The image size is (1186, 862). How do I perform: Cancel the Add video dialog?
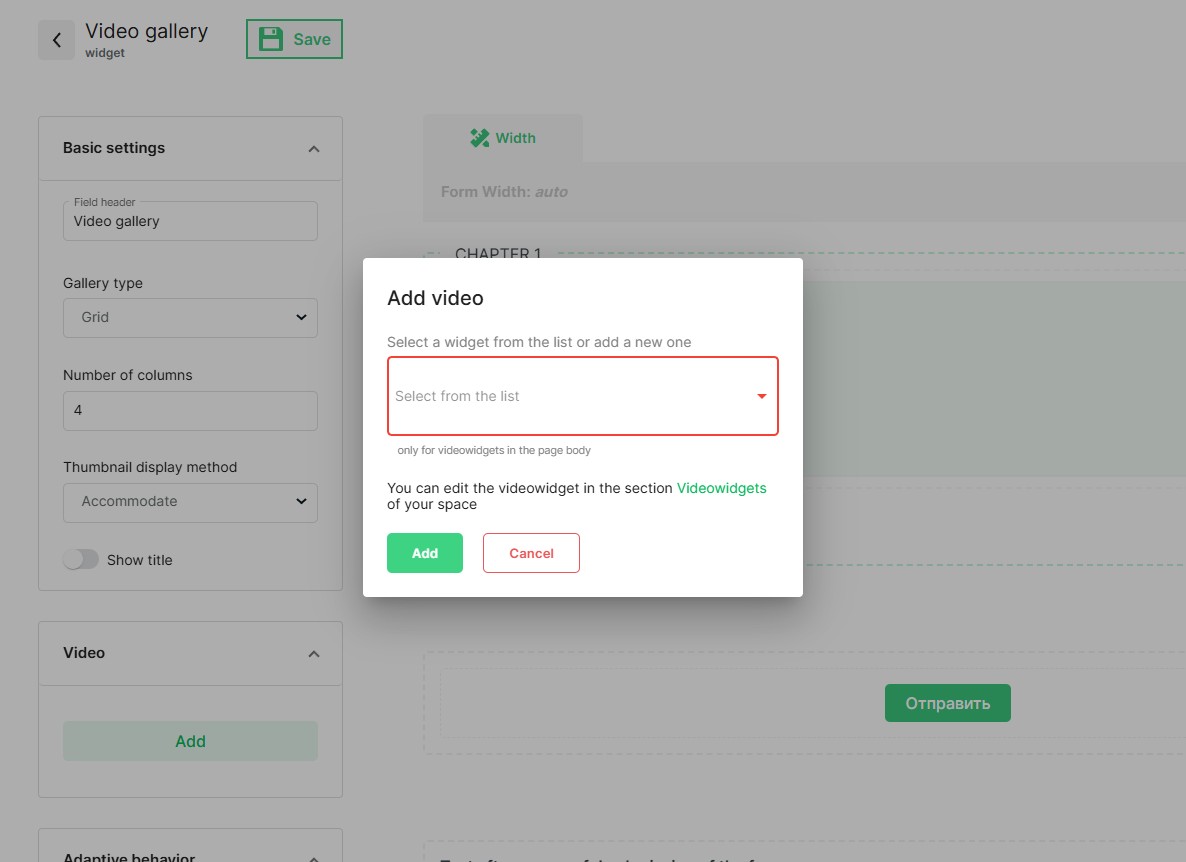pyautogui.click(x=531, y=553)
